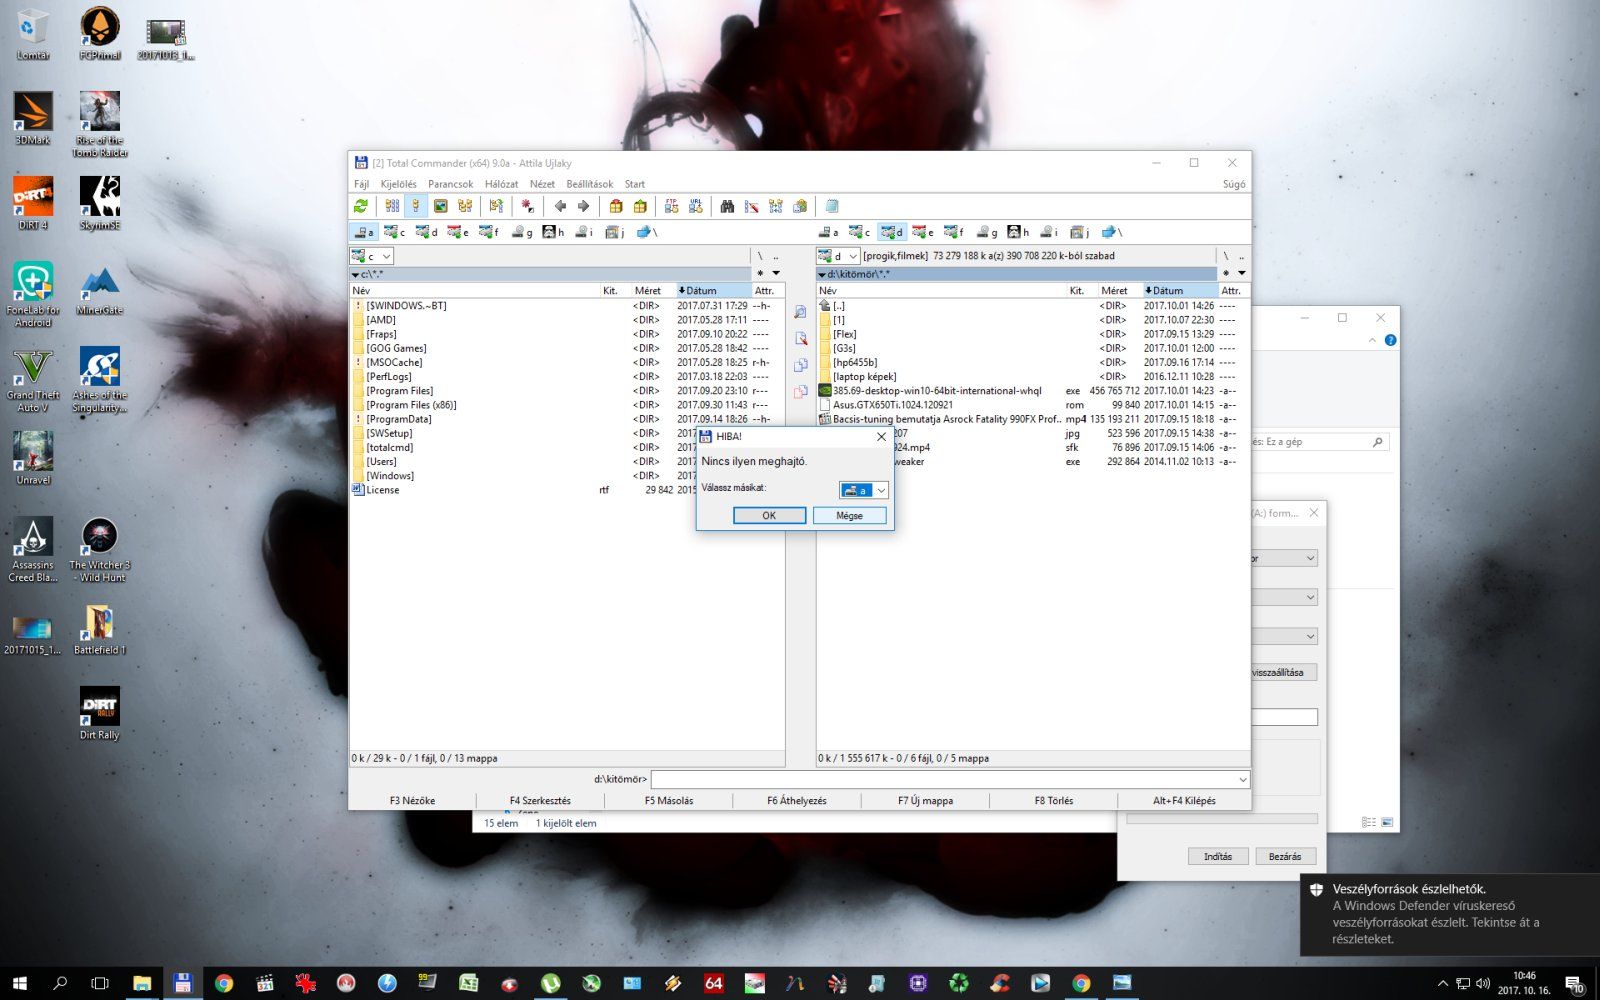Click the Notepad icon in toolbar

831,206
